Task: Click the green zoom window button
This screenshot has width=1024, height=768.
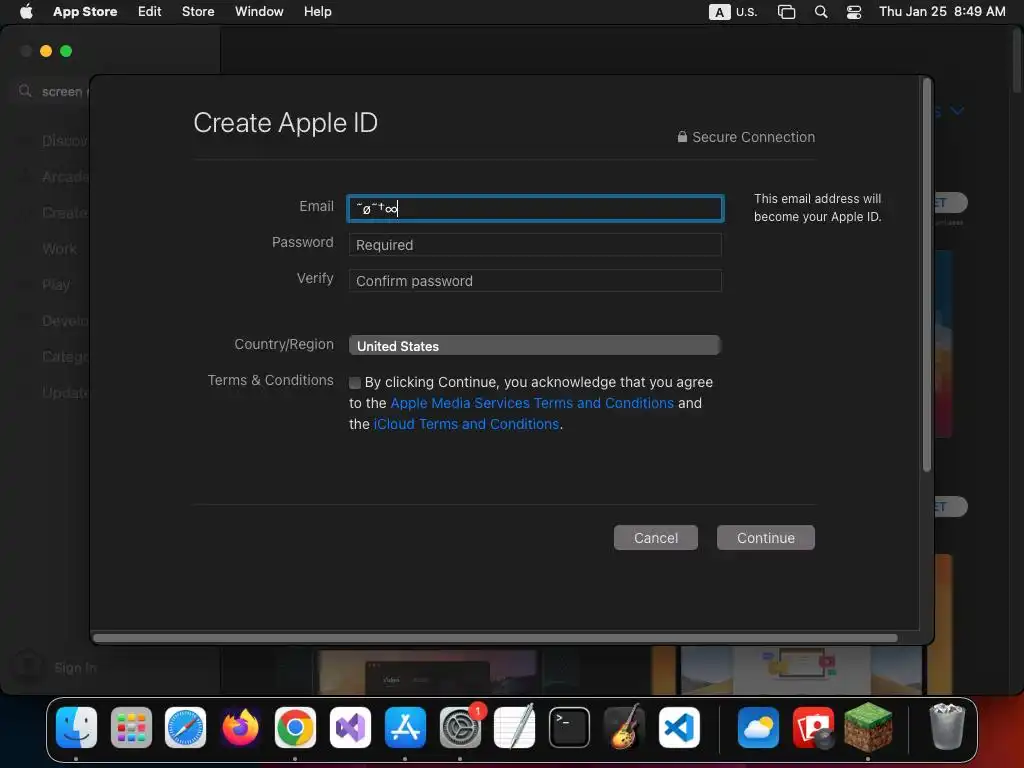Action: 66,51
